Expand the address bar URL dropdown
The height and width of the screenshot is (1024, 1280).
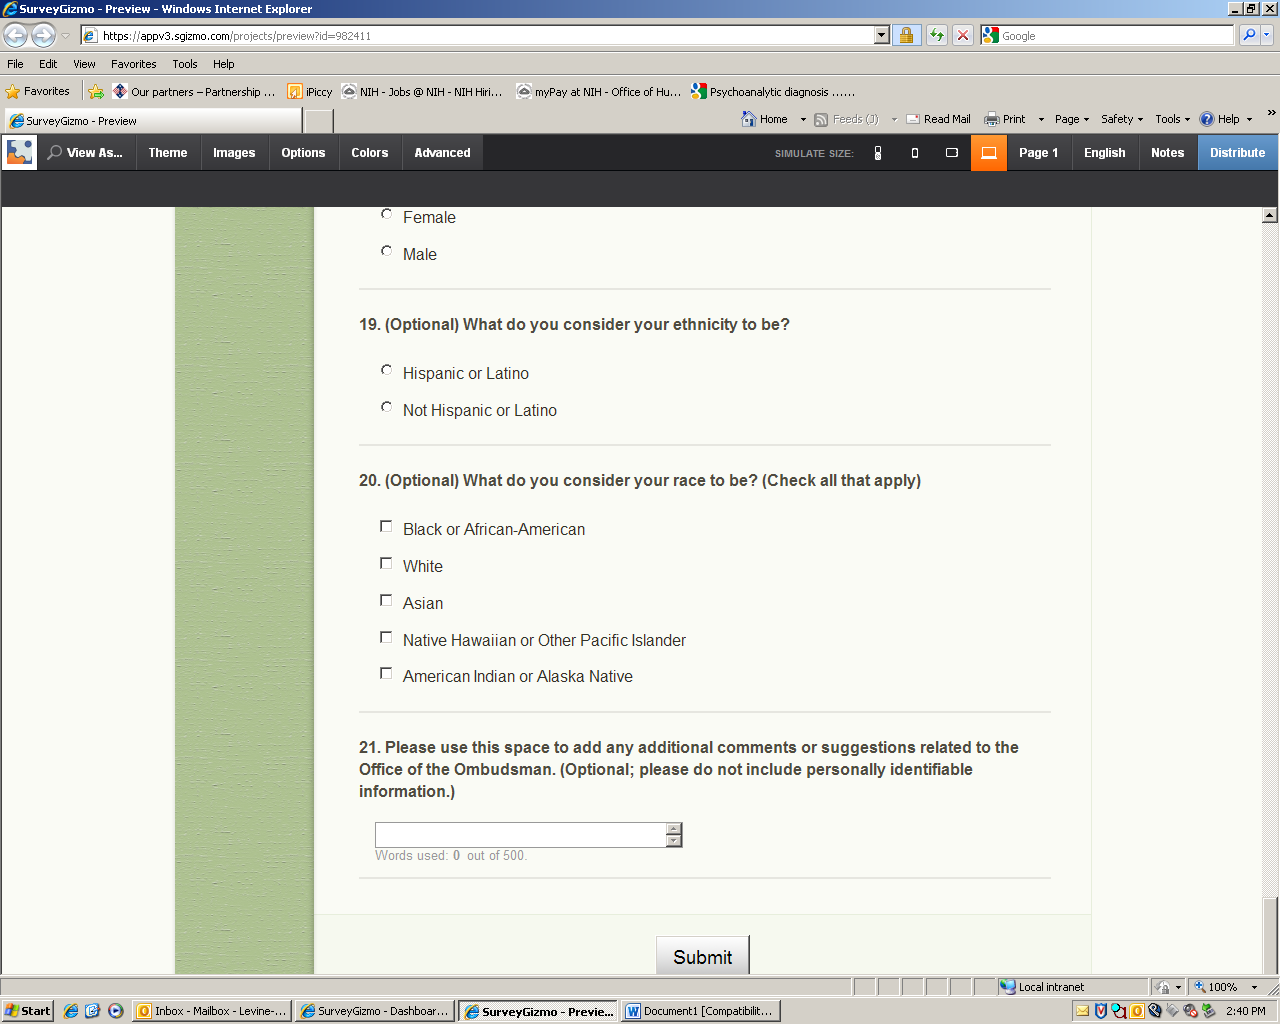pos(881,35)
